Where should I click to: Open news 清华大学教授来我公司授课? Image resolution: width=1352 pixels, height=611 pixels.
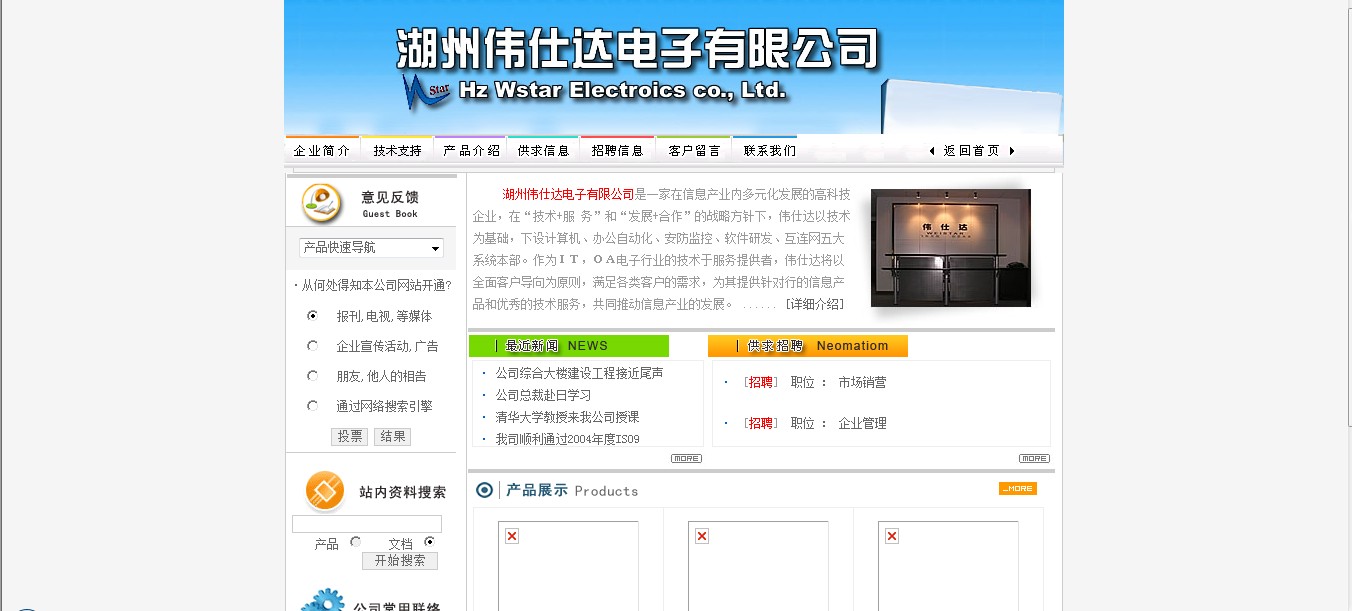tap(567, 417)
